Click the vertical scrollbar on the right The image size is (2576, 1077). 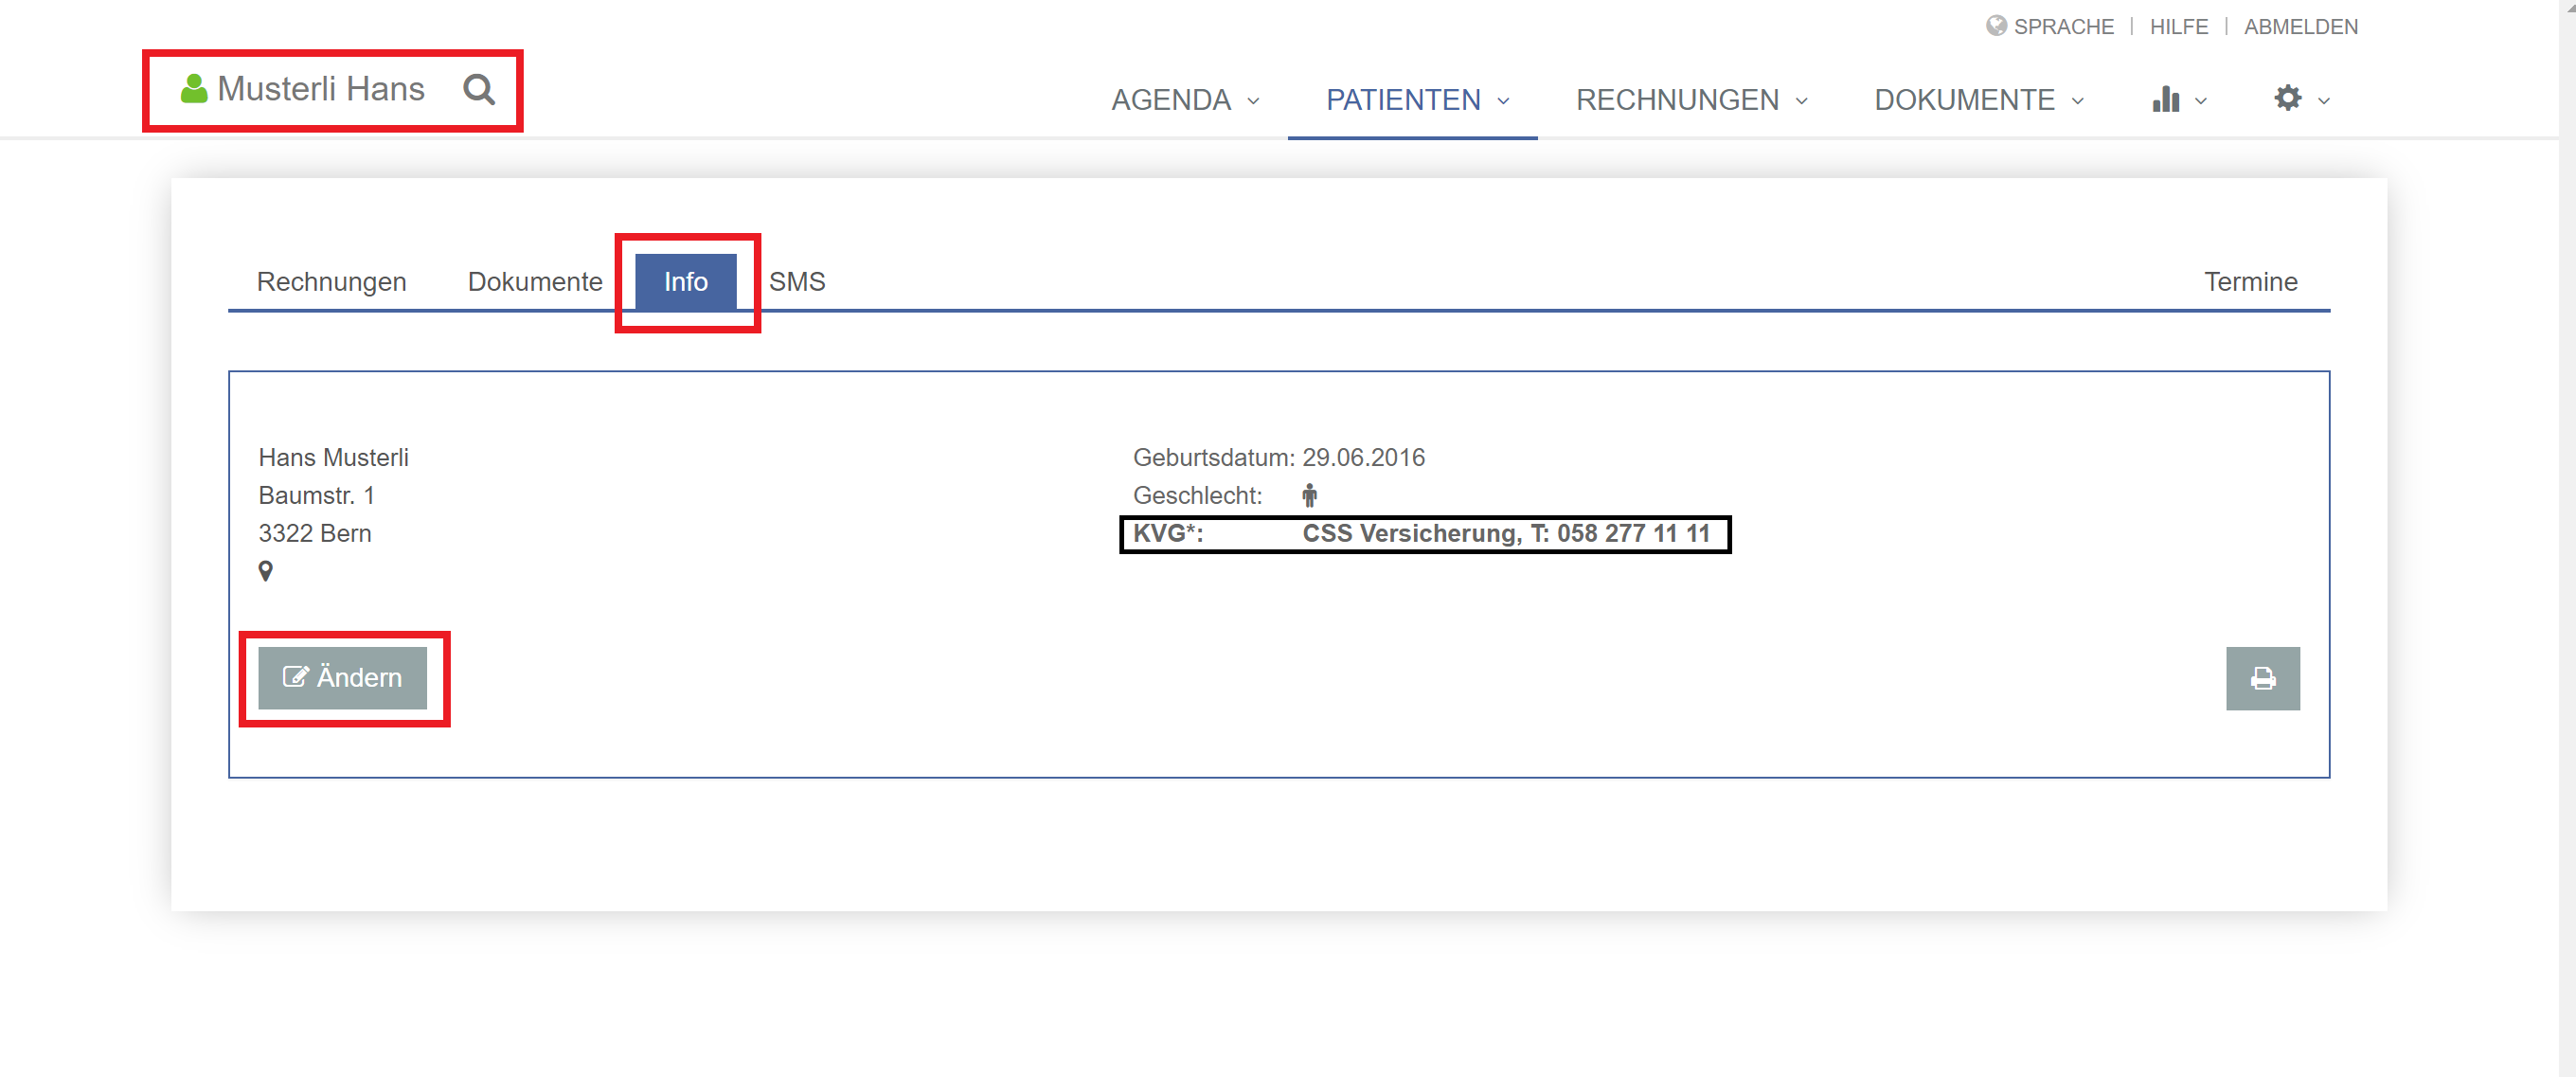click(2566, 538)
